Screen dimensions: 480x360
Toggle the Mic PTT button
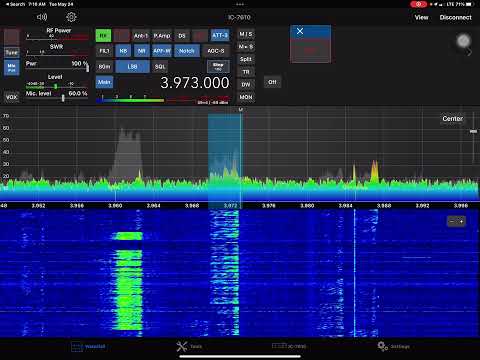(12, 68)
